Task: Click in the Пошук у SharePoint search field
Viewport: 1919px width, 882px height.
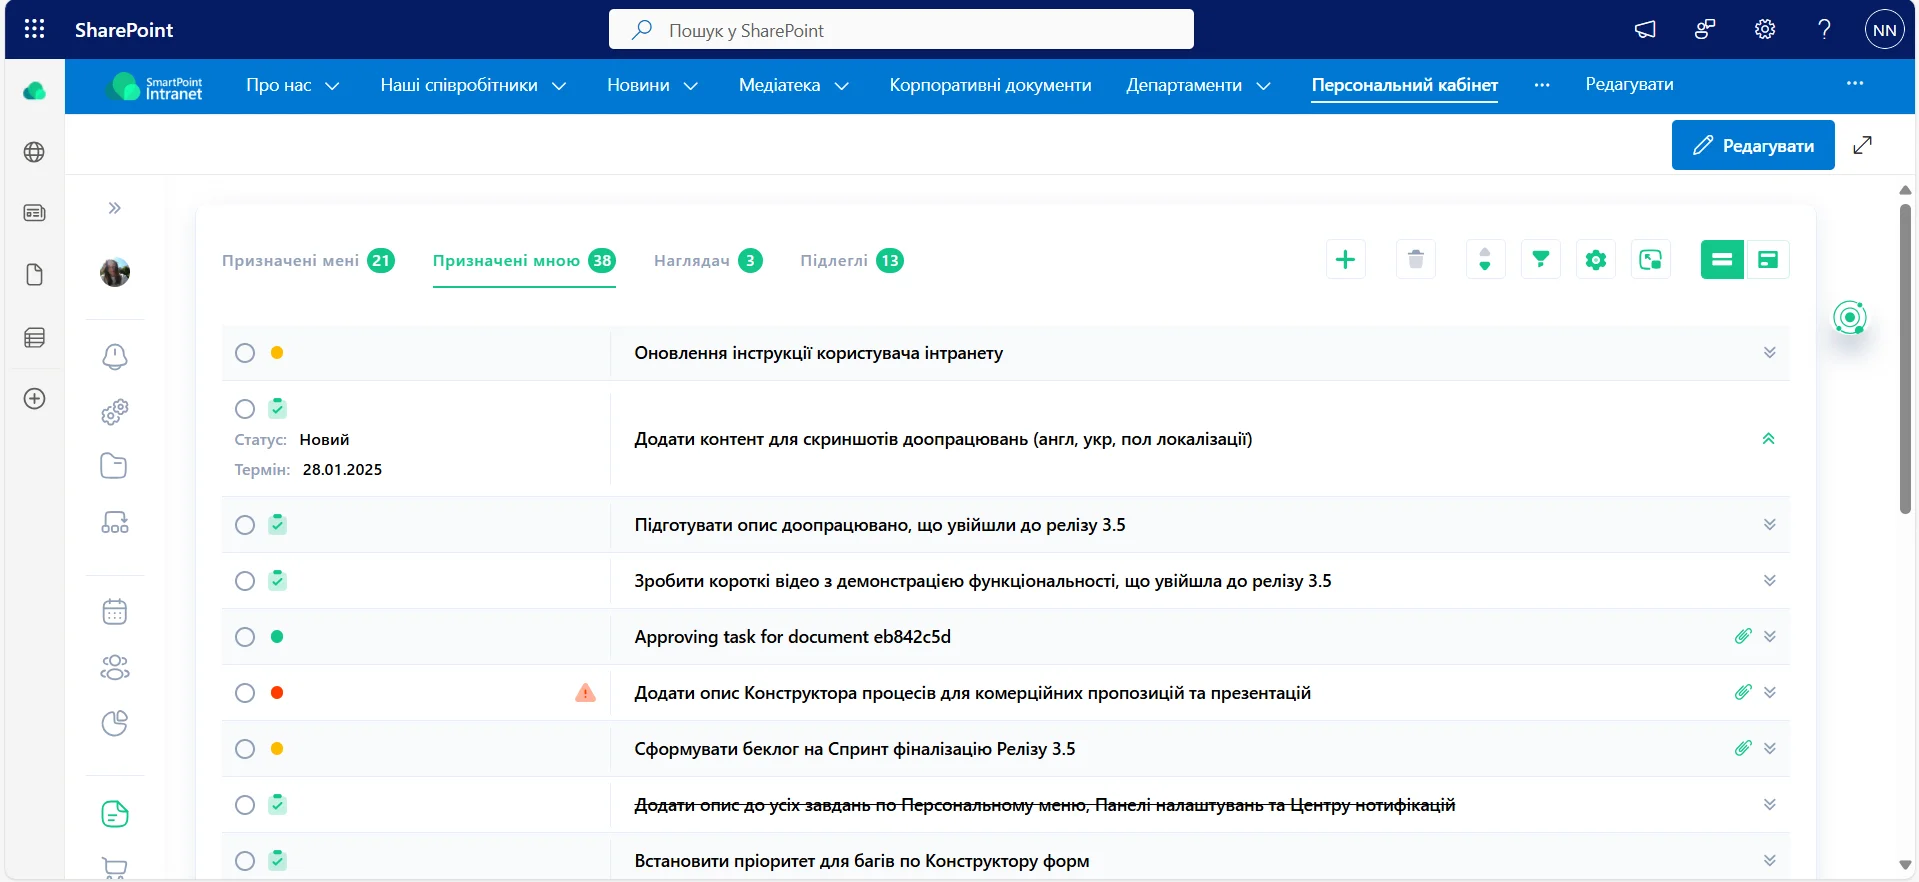Action: click(x=901, y=30)
